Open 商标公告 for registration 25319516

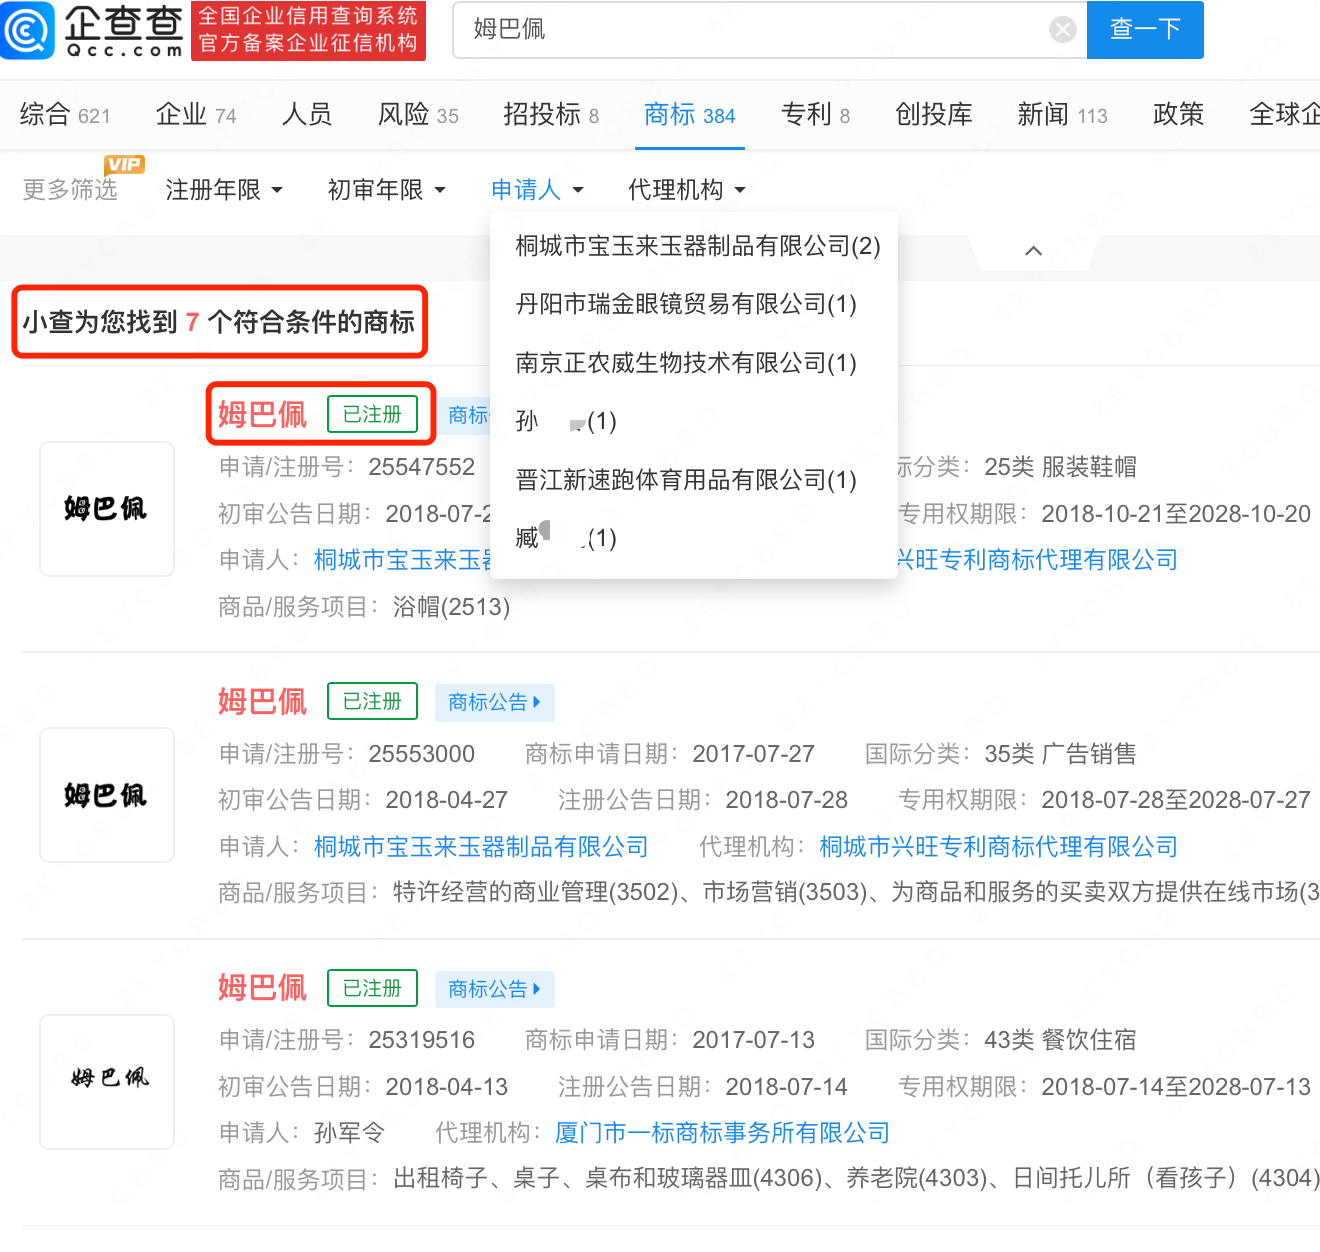[x=494, y=989]
